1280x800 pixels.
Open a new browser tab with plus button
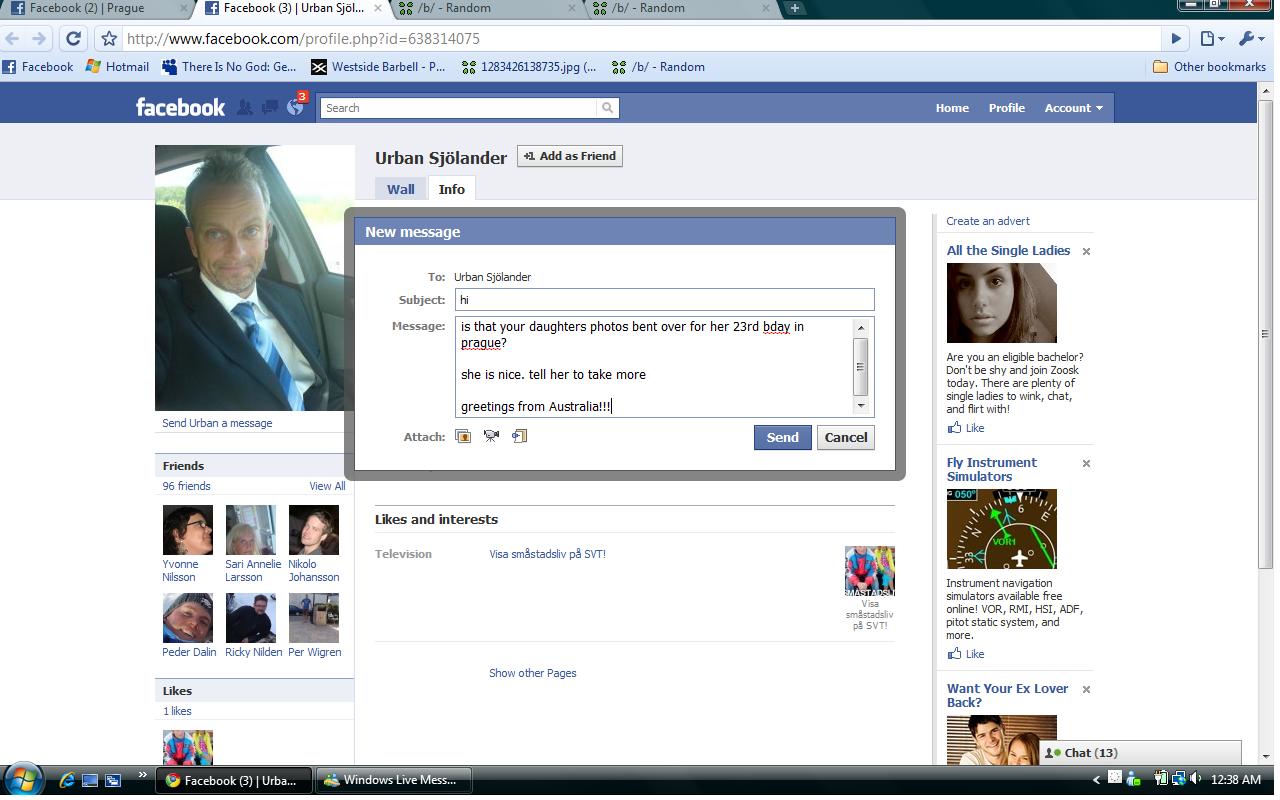795,8
